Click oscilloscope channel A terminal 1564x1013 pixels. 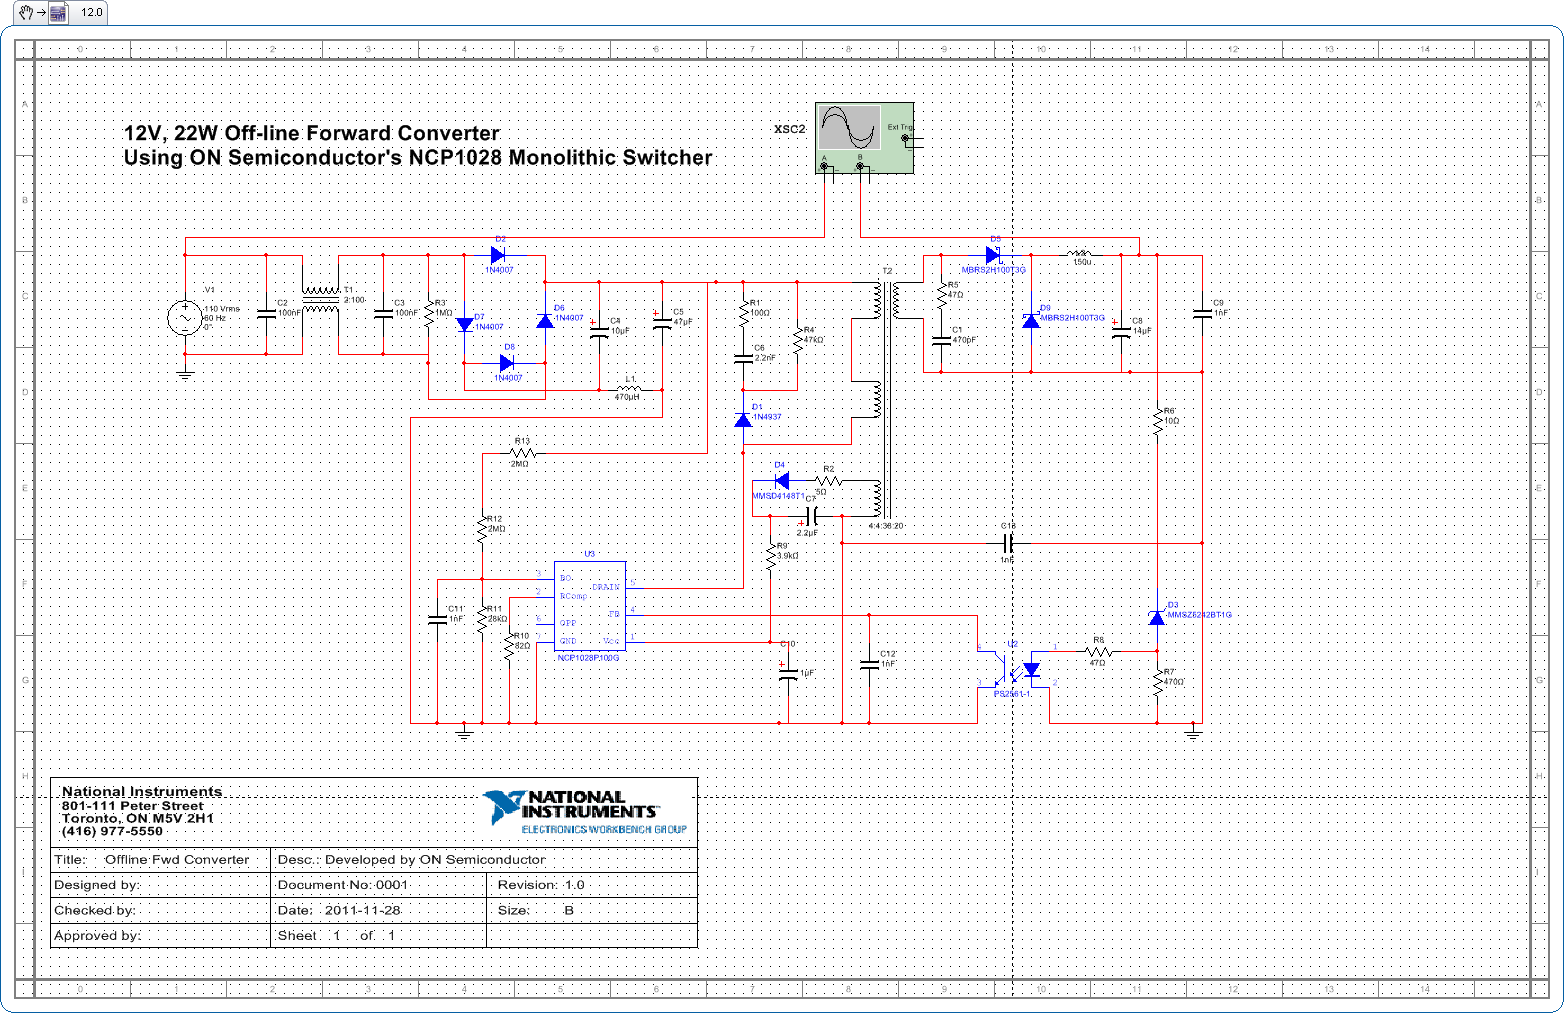point(825,167)
